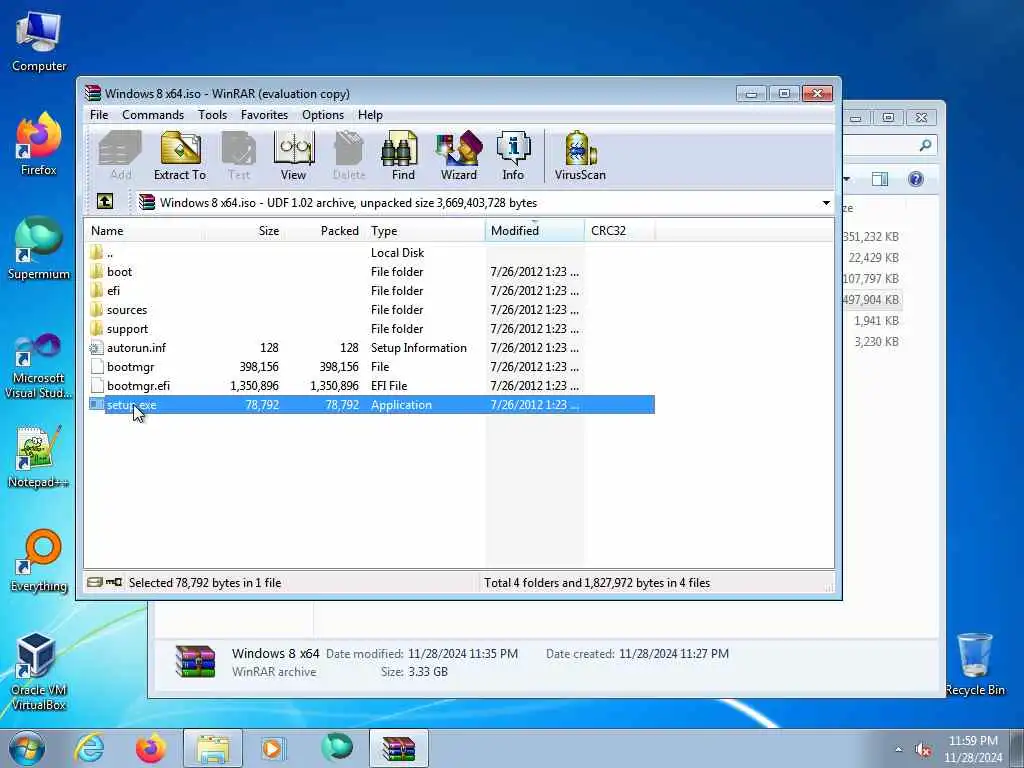Click the Extract To toolbar icon

tap(180, 155)
